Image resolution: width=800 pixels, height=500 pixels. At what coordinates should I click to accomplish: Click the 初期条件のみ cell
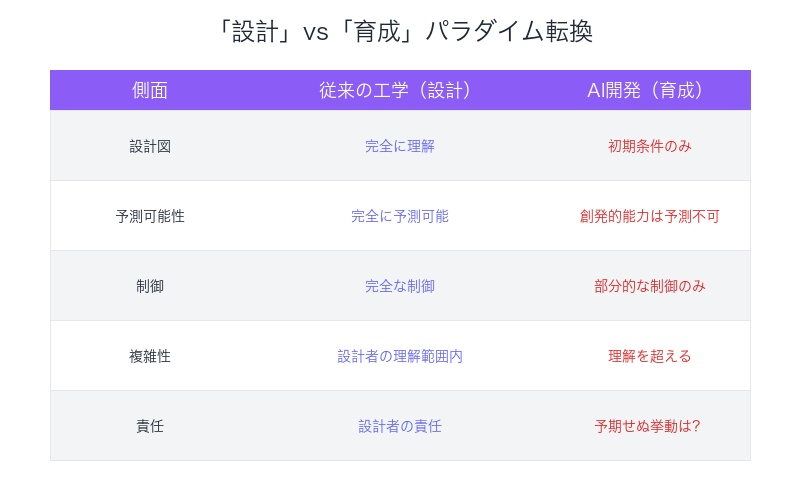(x=650, y=146)
